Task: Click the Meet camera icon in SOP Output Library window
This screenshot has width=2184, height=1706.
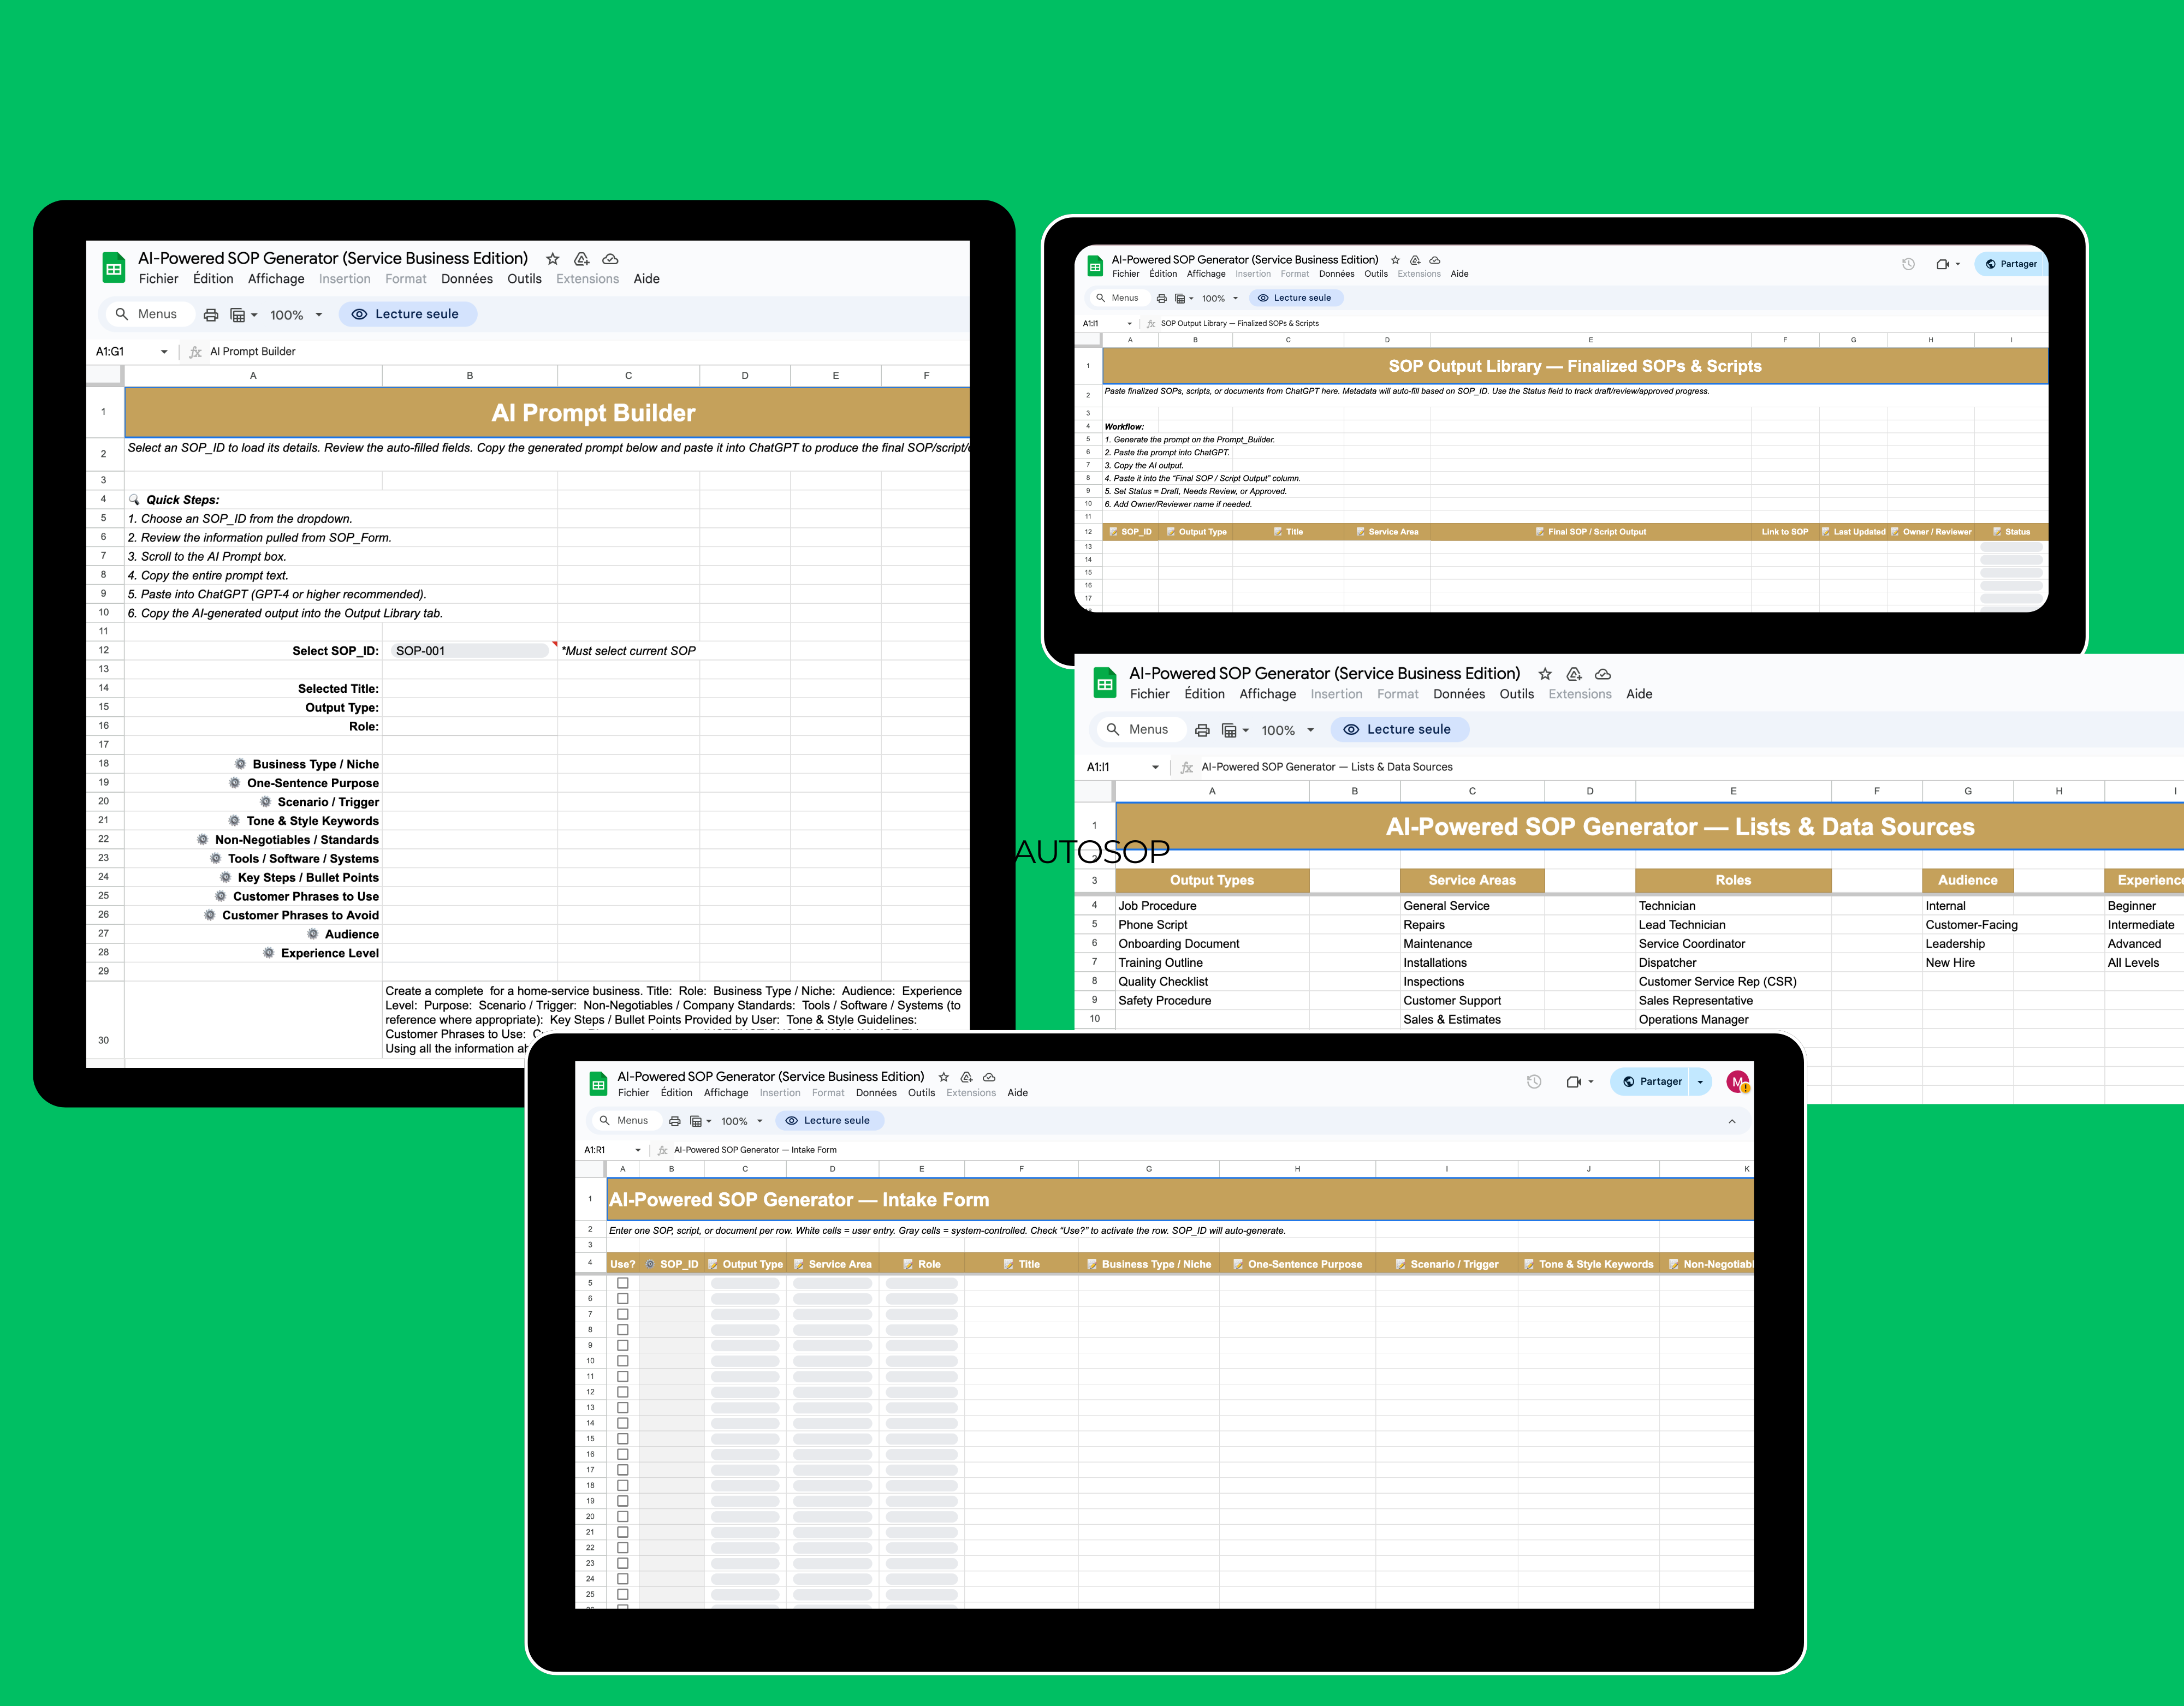Action: pyautogui.click(x=1943, y=264)
